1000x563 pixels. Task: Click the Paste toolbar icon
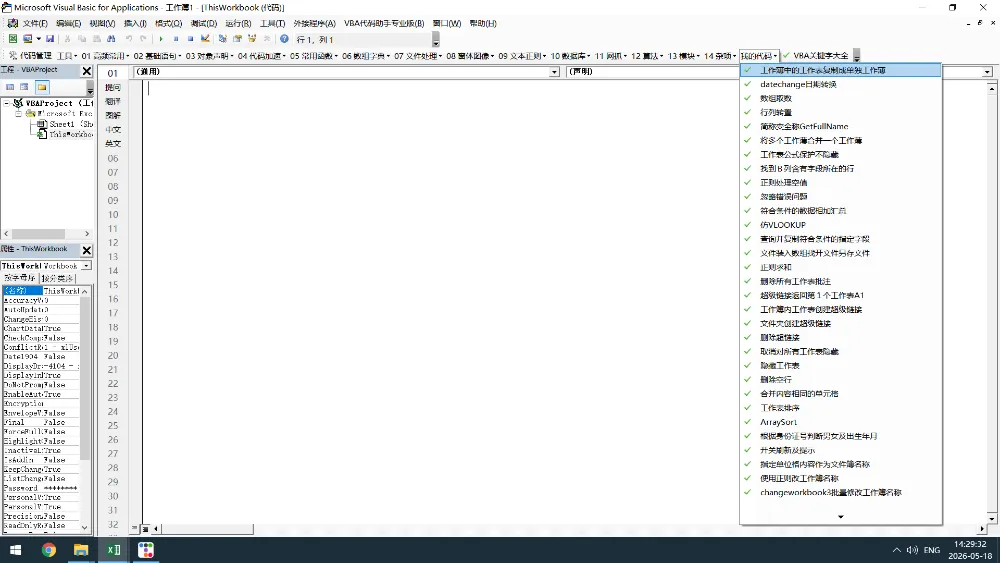[96, 39]
